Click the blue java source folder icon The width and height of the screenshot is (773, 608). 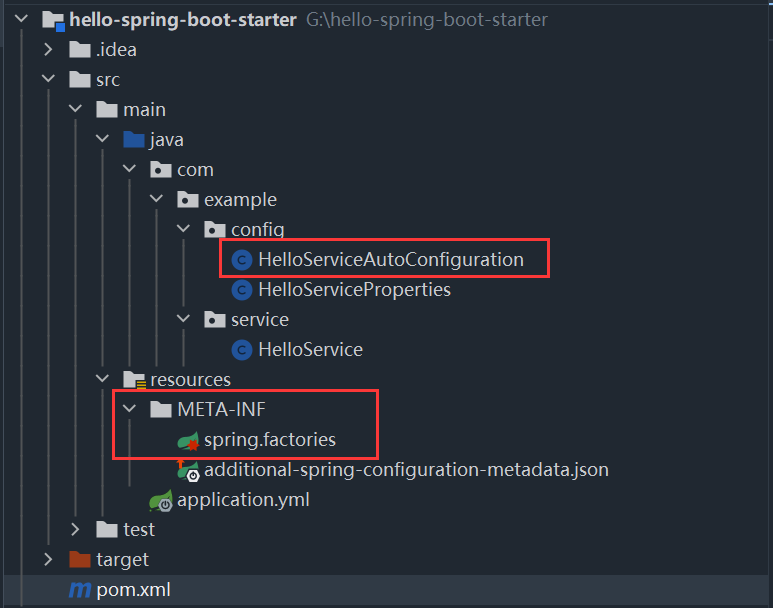coord(133,140)
